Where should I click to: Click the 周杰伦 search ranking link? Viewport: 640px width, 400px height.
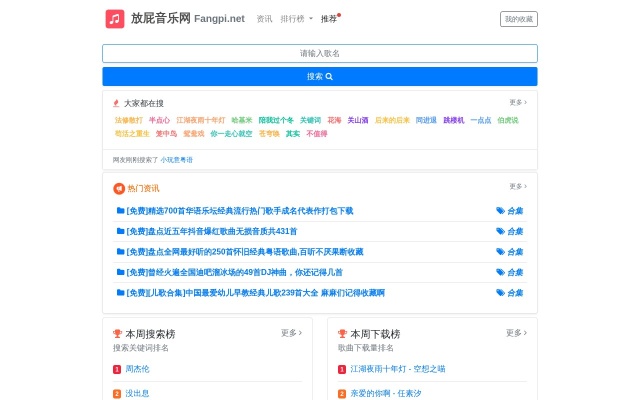[x=137, y=369]
